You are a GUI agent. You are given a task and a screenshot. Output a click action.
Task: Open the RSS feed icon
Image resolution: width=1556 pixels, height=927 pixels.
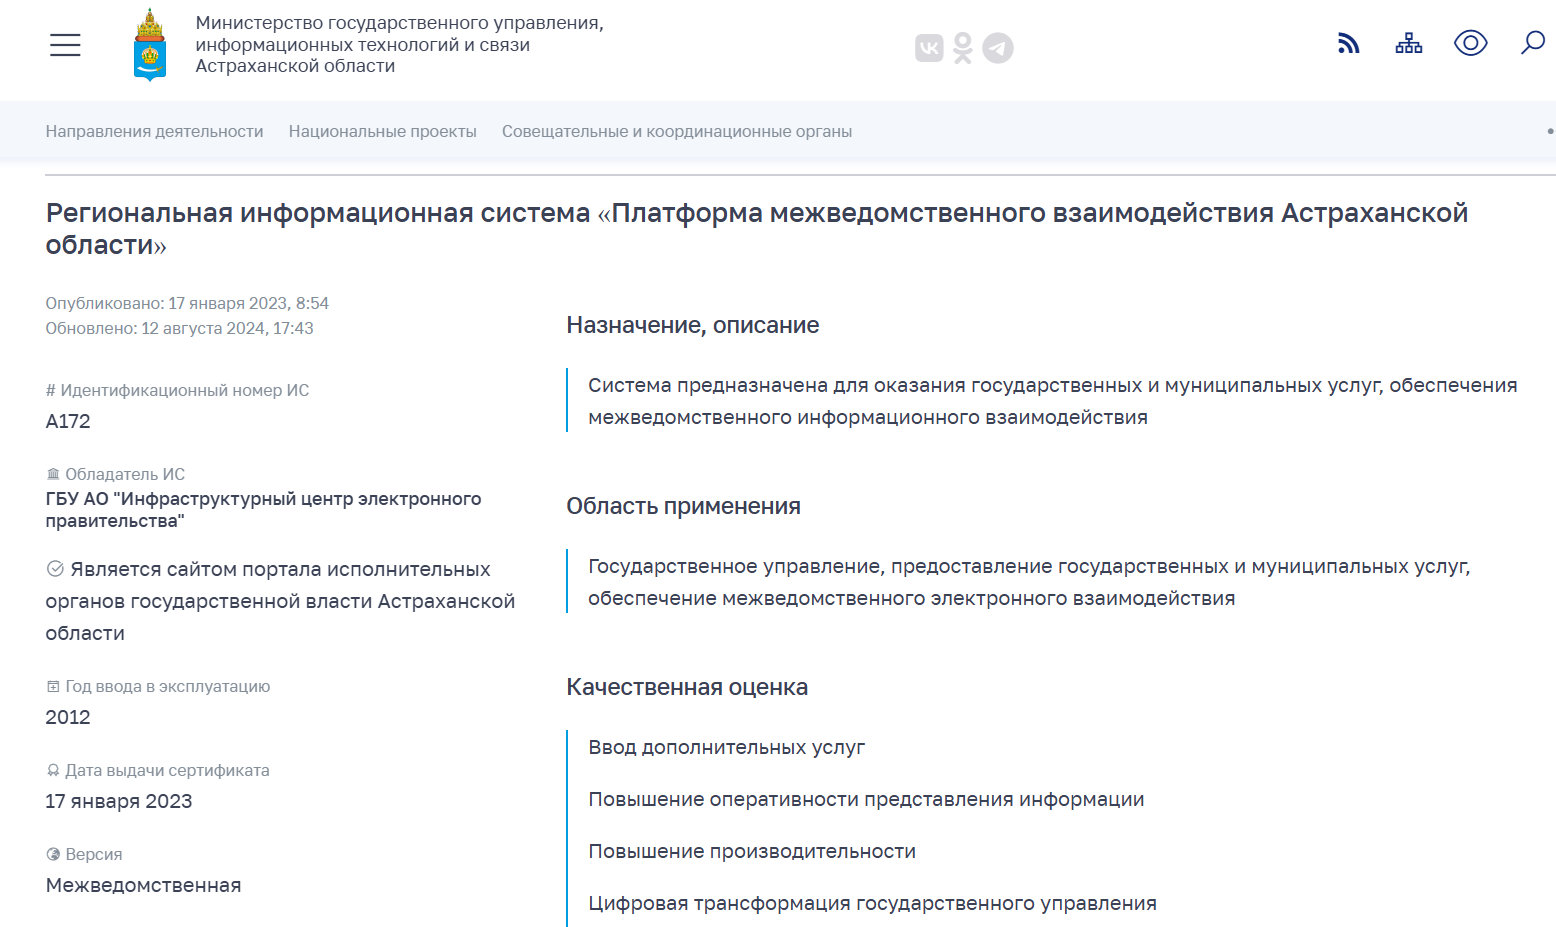1349,43
